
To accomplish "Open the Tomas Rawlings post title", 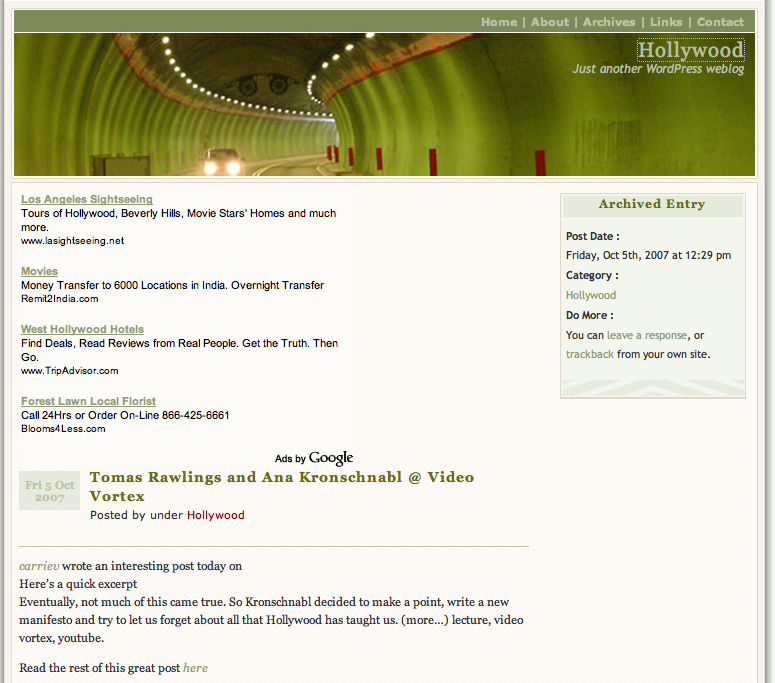I will (x=282, y=486).
